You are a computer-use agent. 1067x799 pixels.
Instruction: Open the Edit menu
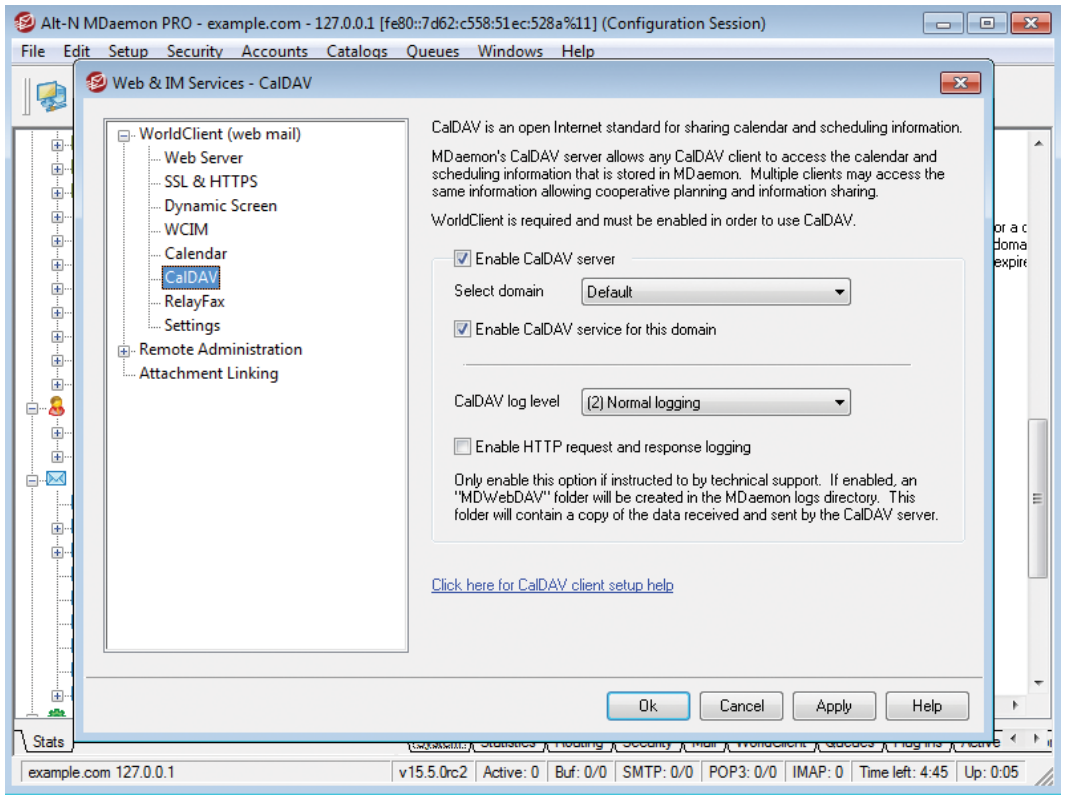point(76,51)
